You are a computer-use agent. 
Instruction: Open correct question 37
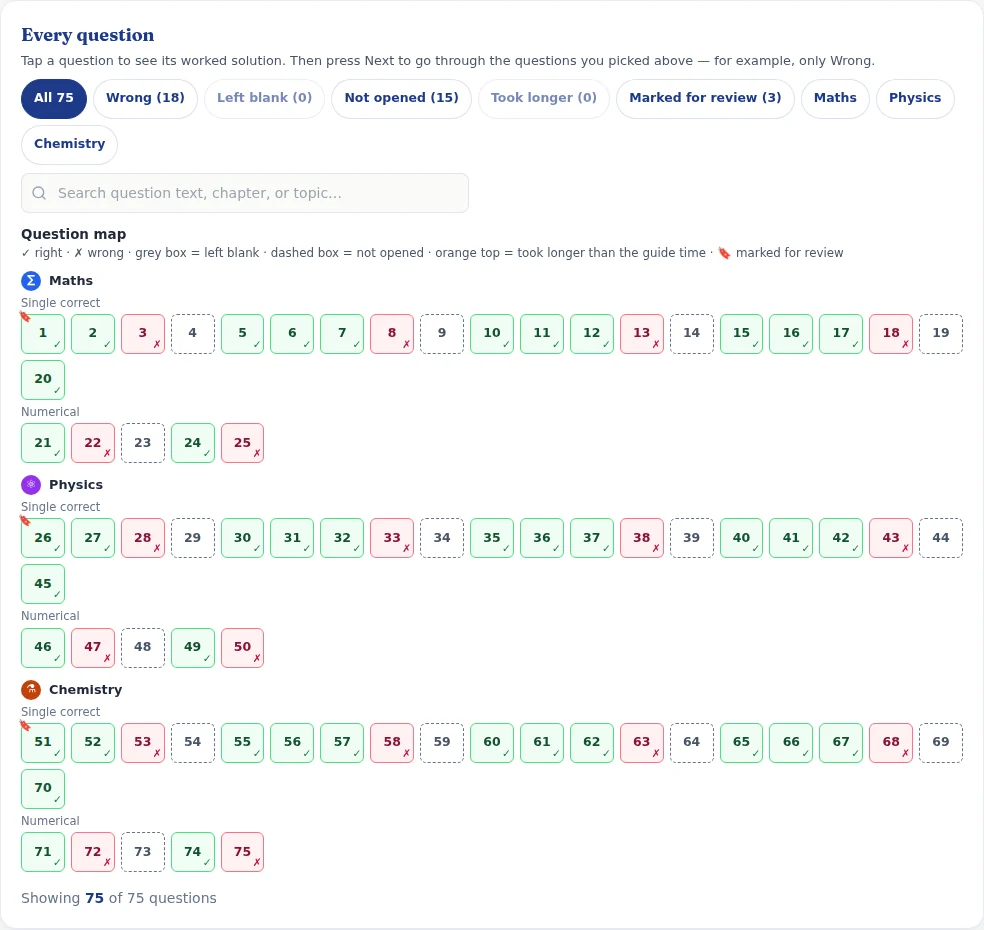(592, 538)
